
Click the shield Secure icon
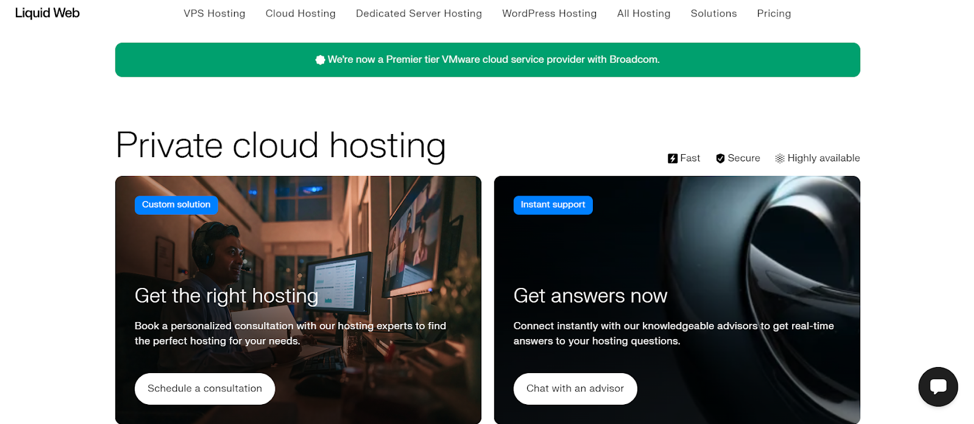click(720, 158)
